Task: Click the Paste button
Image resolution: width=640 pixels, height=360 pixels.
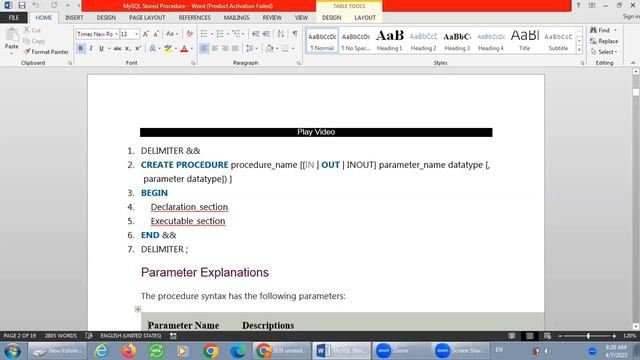Action: click(11, 41)
